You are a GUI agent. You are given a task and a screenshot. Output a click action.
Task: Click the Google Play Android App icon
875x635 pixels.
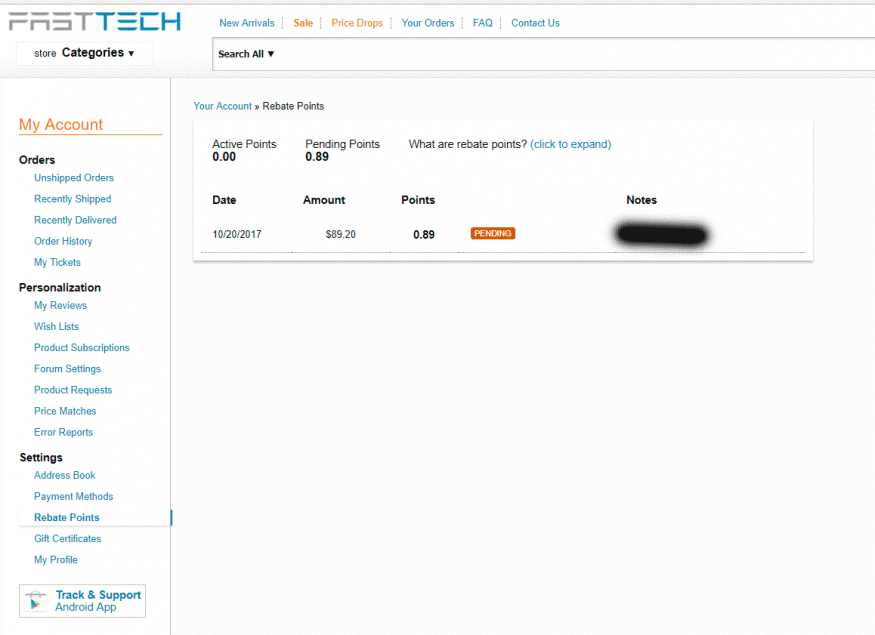(x=37, y=601)
